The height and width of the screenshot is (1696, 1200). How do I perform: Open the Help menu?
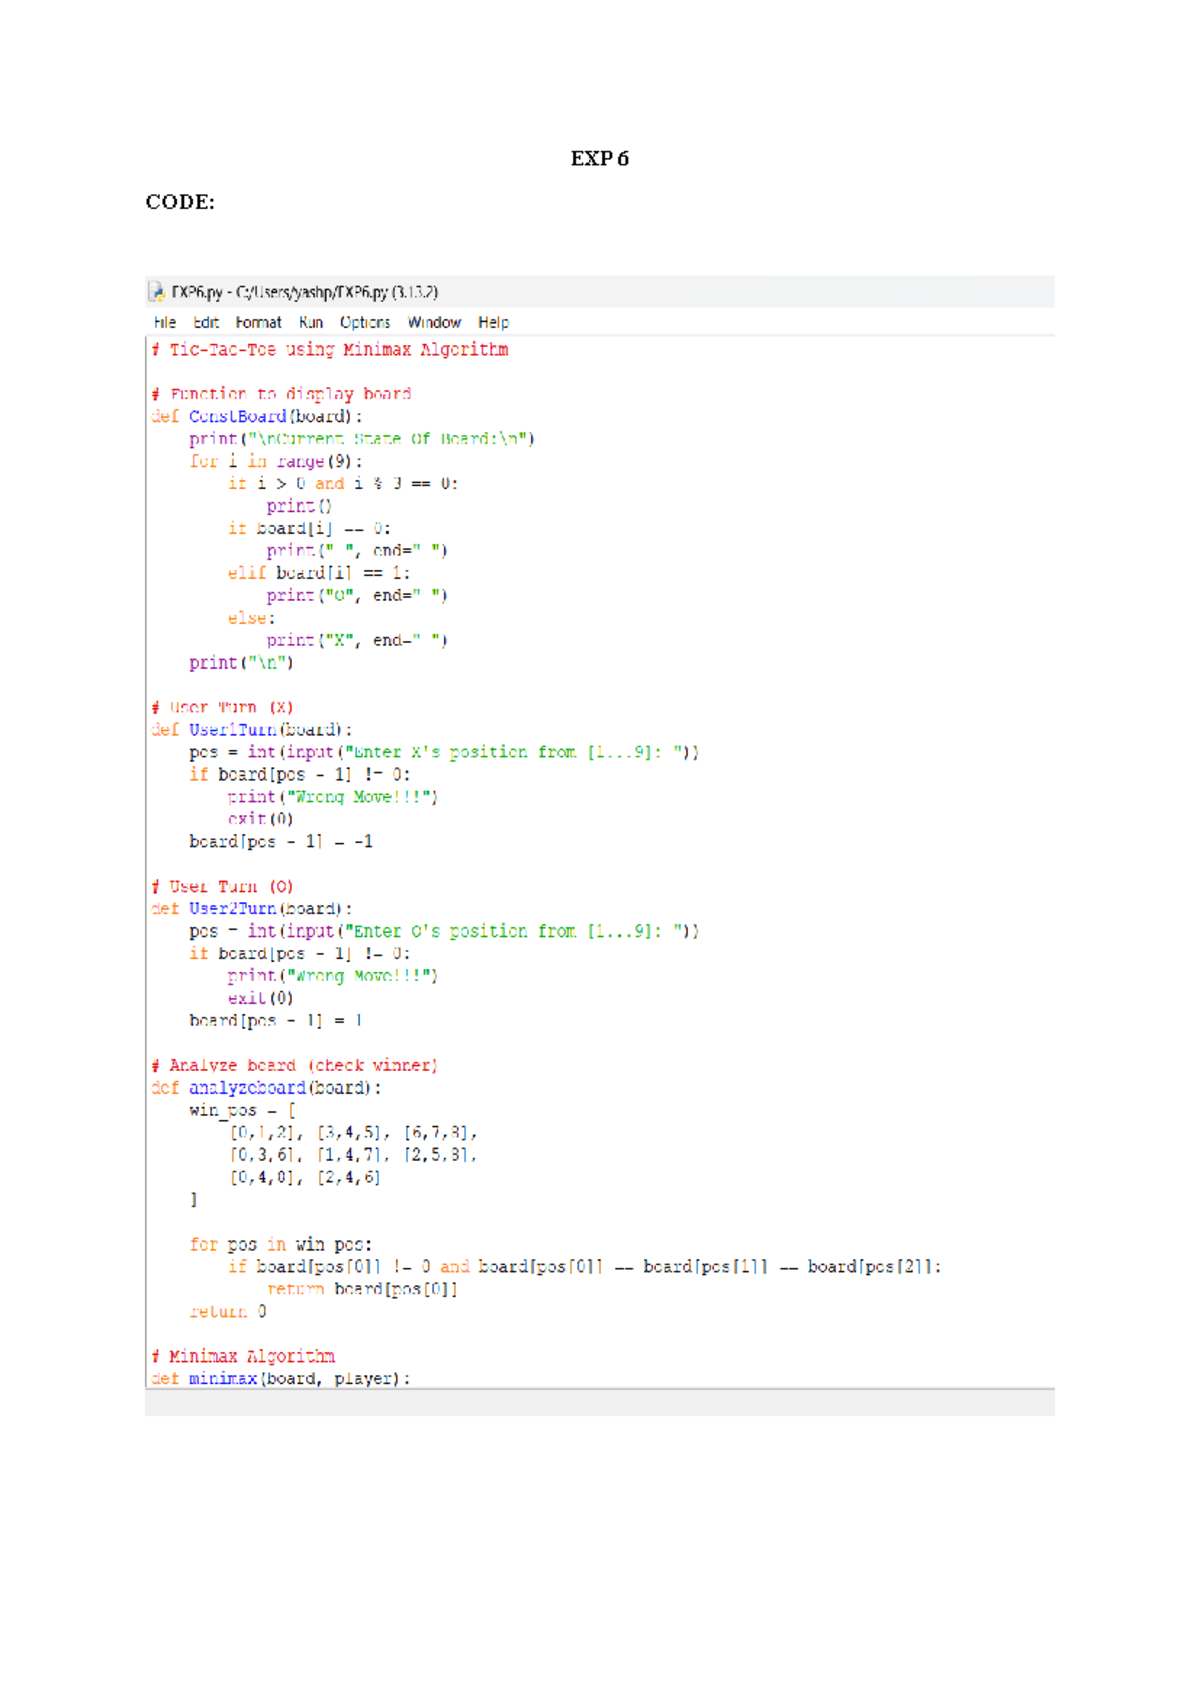(x=493, y=322)
